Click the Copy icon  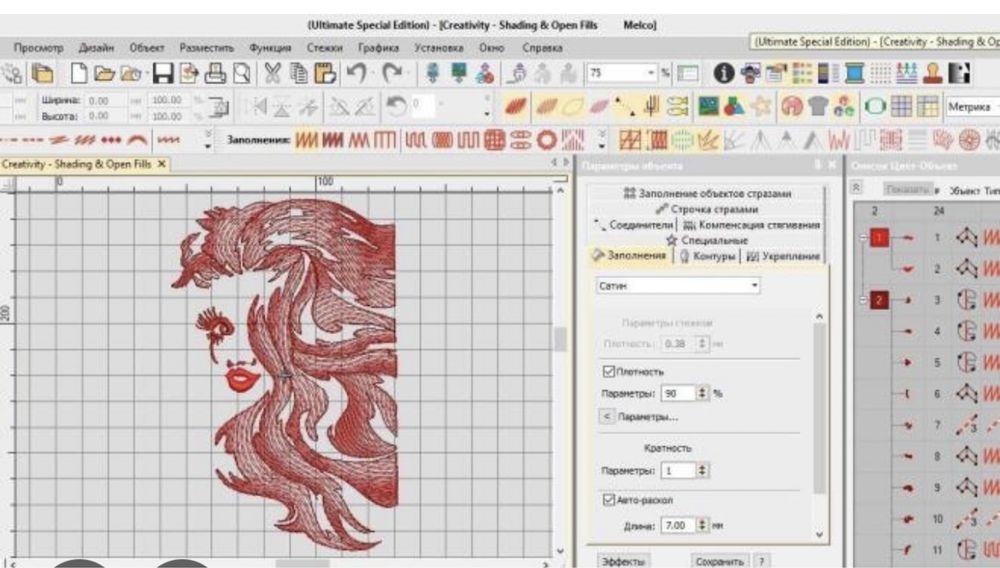click(298, 73)
